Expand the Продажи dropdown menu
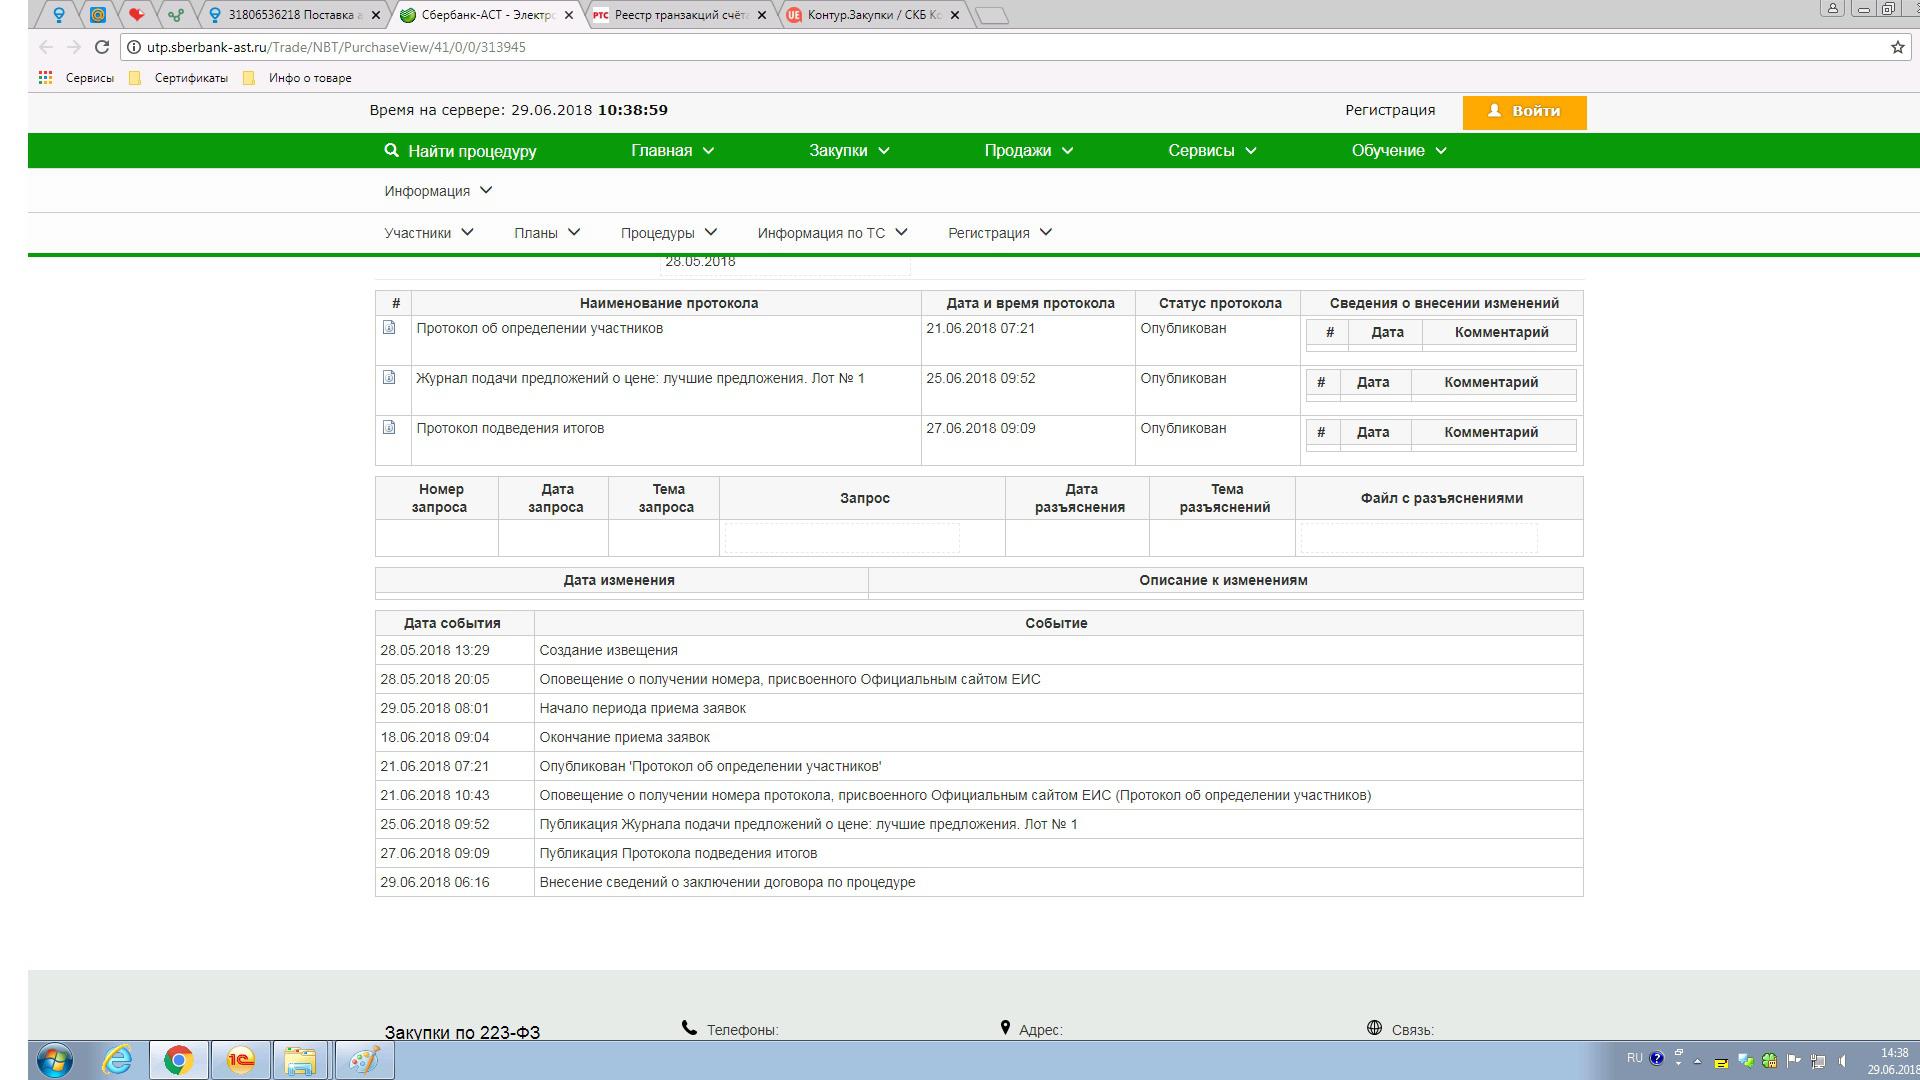 pos(1028,150)
